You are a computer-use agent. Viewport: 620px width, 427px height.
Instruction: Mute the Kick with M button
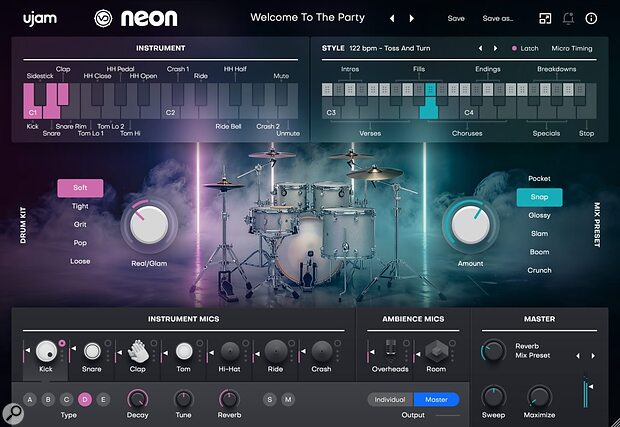(288, 399)
